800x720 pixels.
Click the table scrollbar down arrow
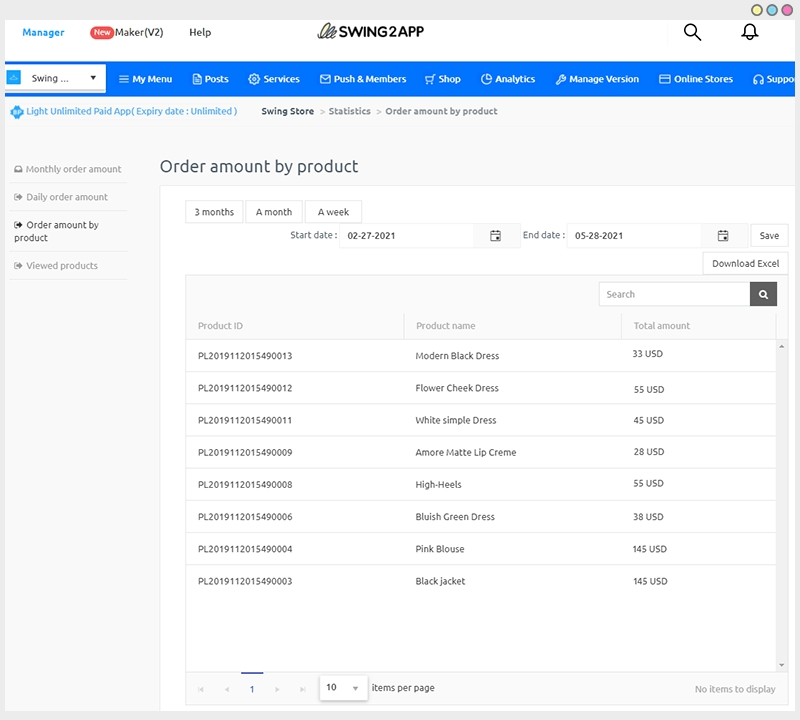(x=781, y=665)
